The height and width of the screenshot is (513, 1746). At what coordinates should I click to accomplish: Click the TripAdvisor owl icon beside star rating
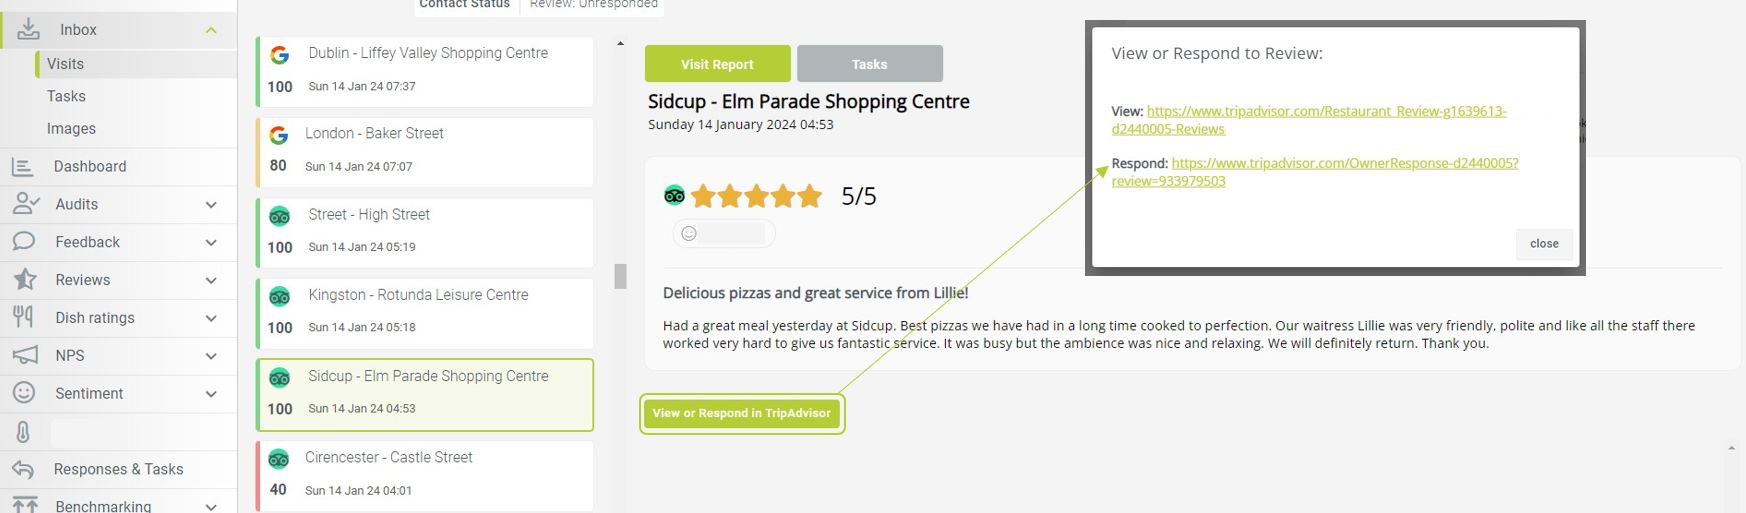pos(675,196)
